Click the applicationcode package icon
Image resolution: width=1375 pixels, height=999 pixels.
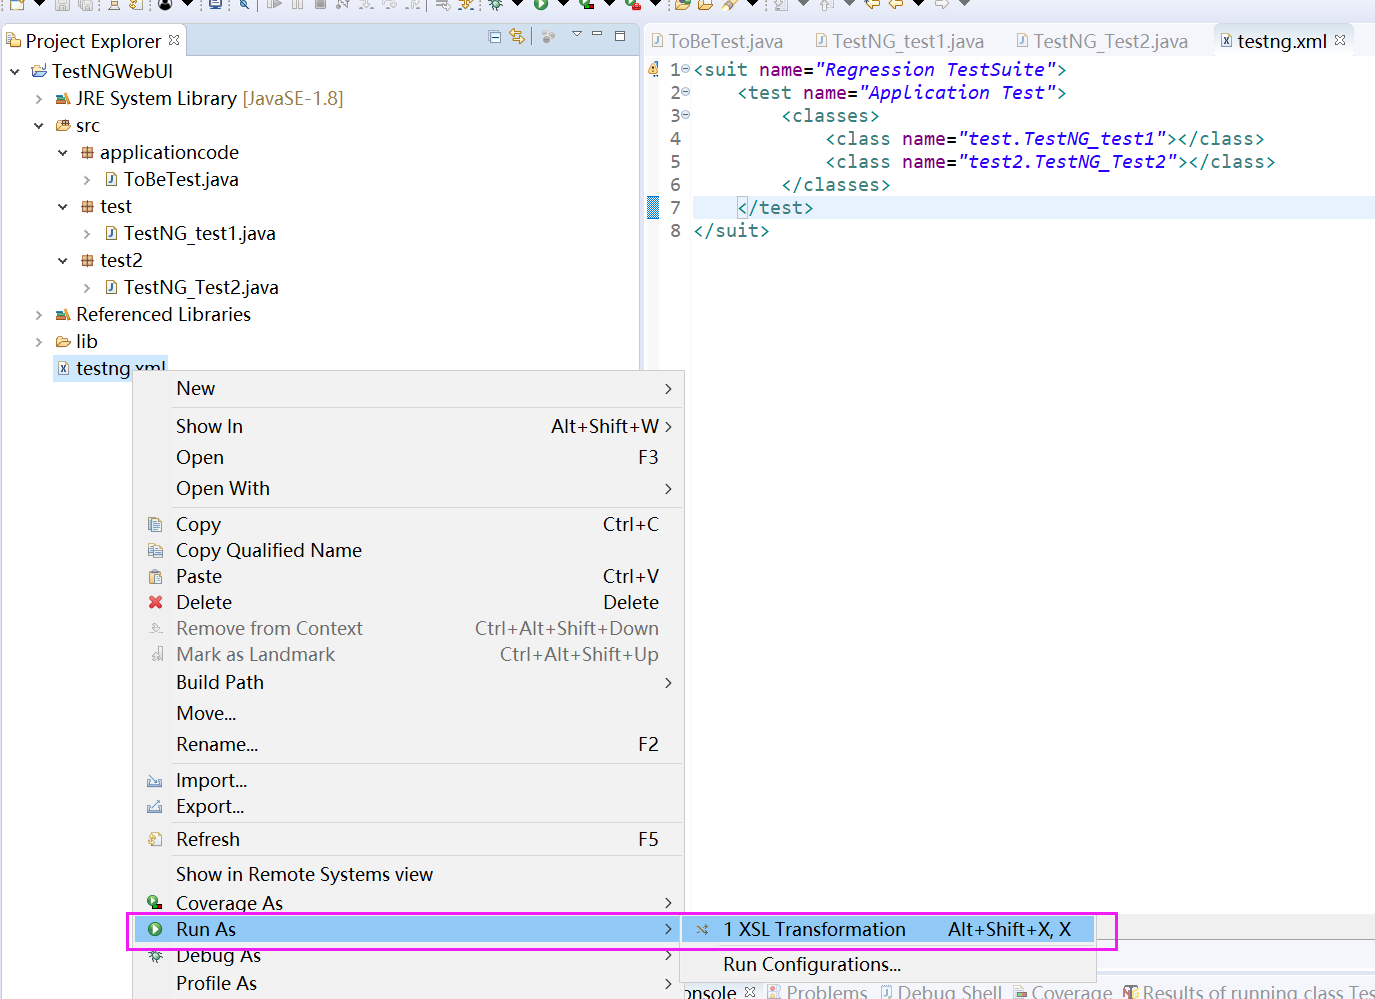coord(87,152)
